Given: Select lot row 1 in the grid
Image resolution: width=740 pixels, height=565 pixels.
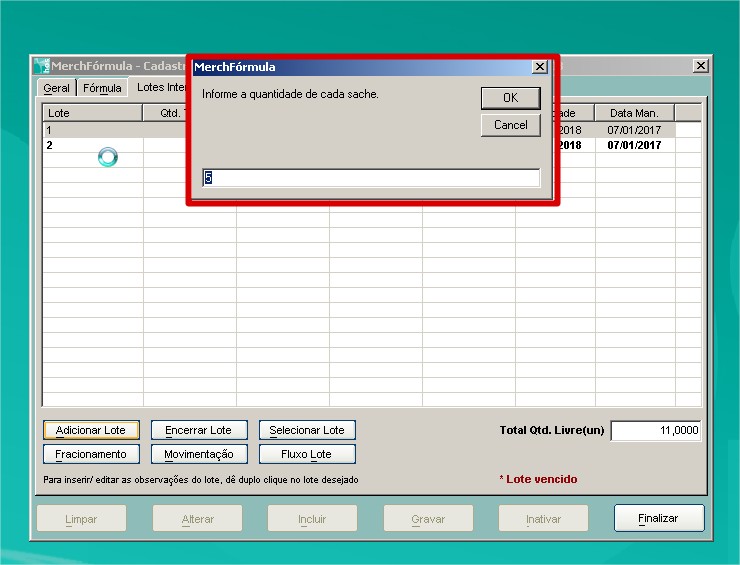Looking at the screenshot, I should pos(92,130).
